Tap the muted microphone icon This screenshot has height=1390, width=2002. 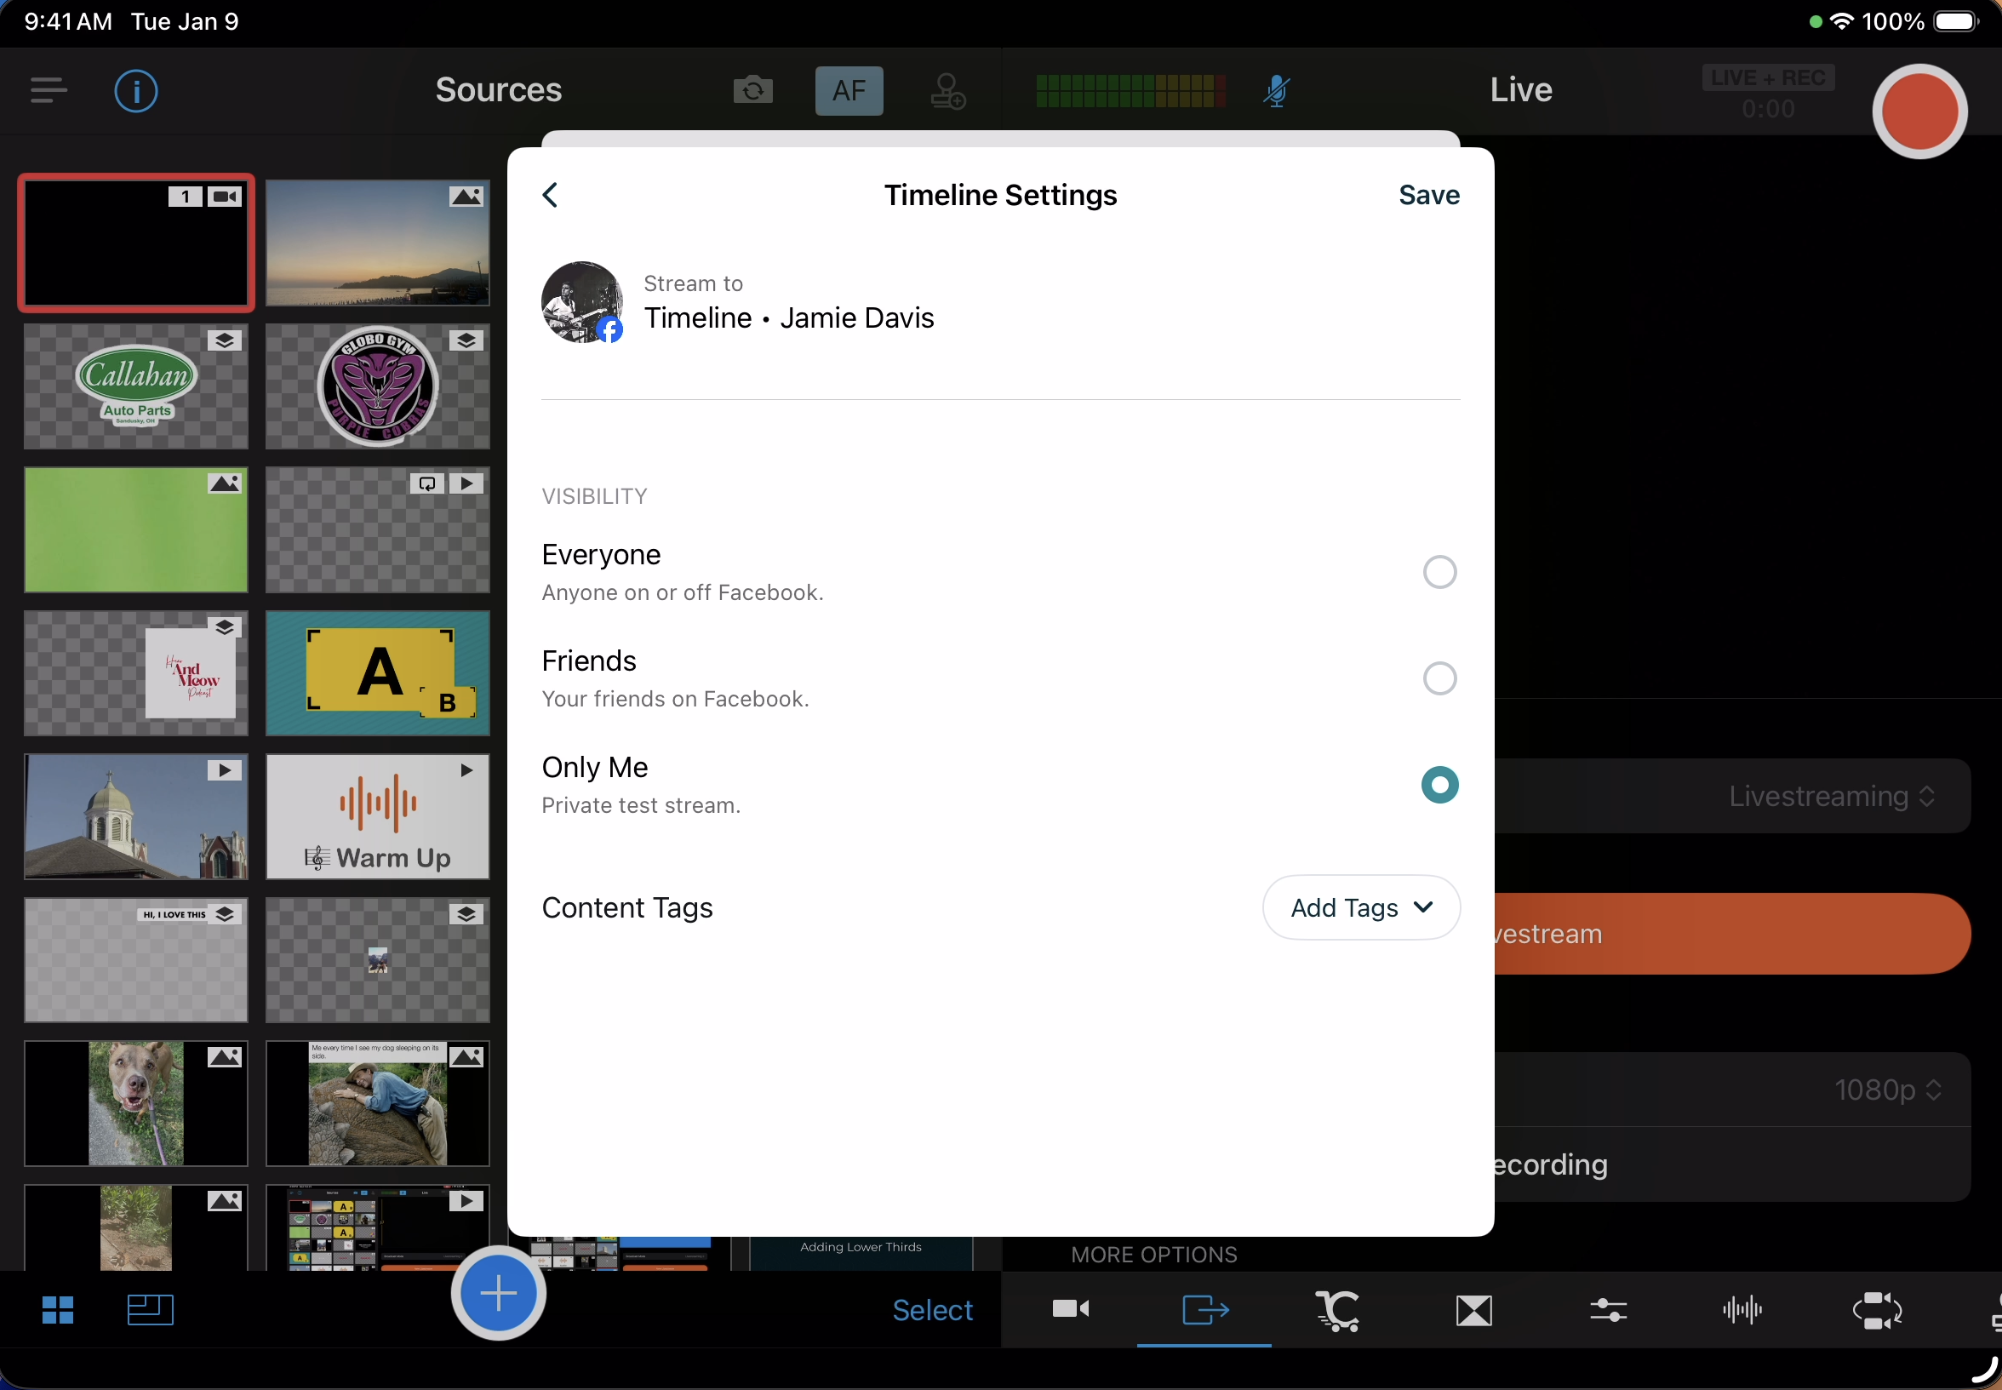click(x=1276, y=91)
